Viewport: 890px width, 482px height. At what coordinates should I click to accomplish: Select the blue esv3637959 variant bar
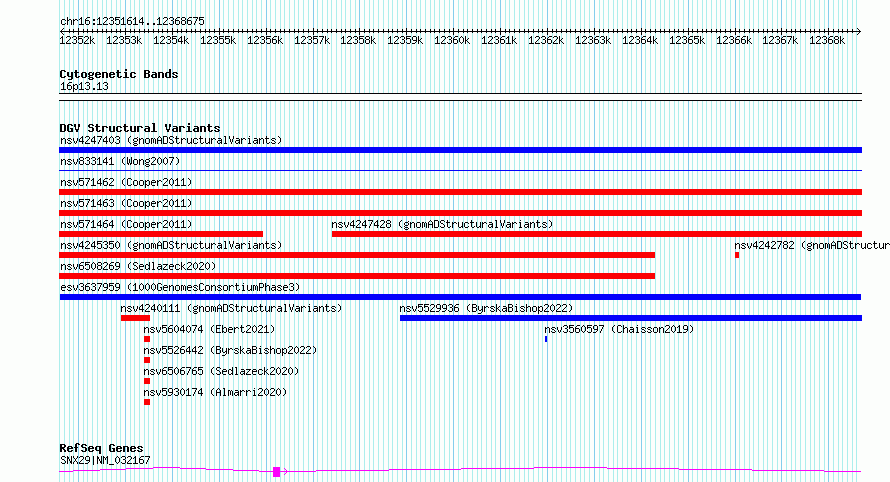[x=460, y=297]
